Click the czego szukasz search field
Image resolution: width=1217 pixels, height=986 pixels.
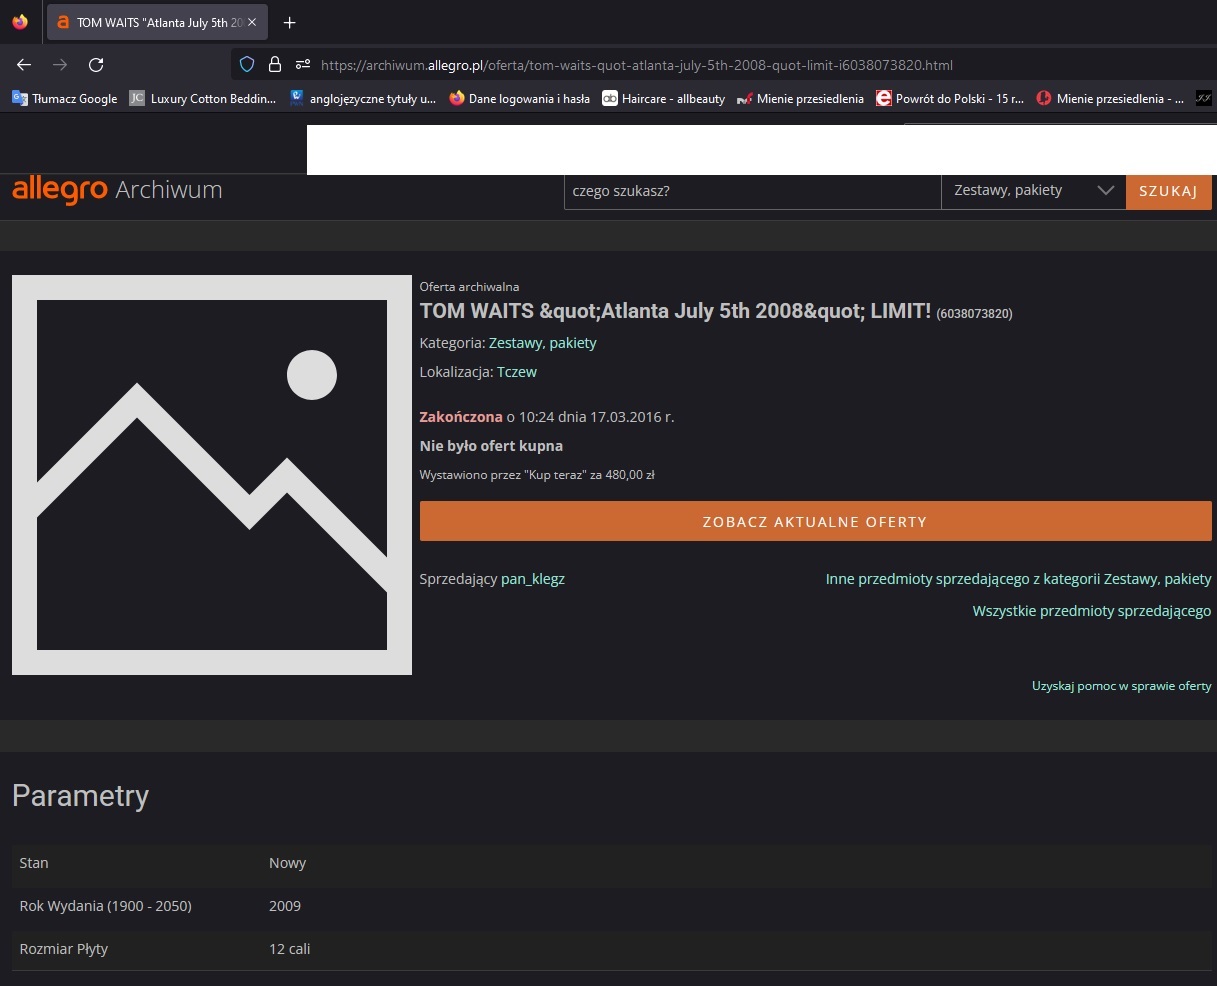752,190
